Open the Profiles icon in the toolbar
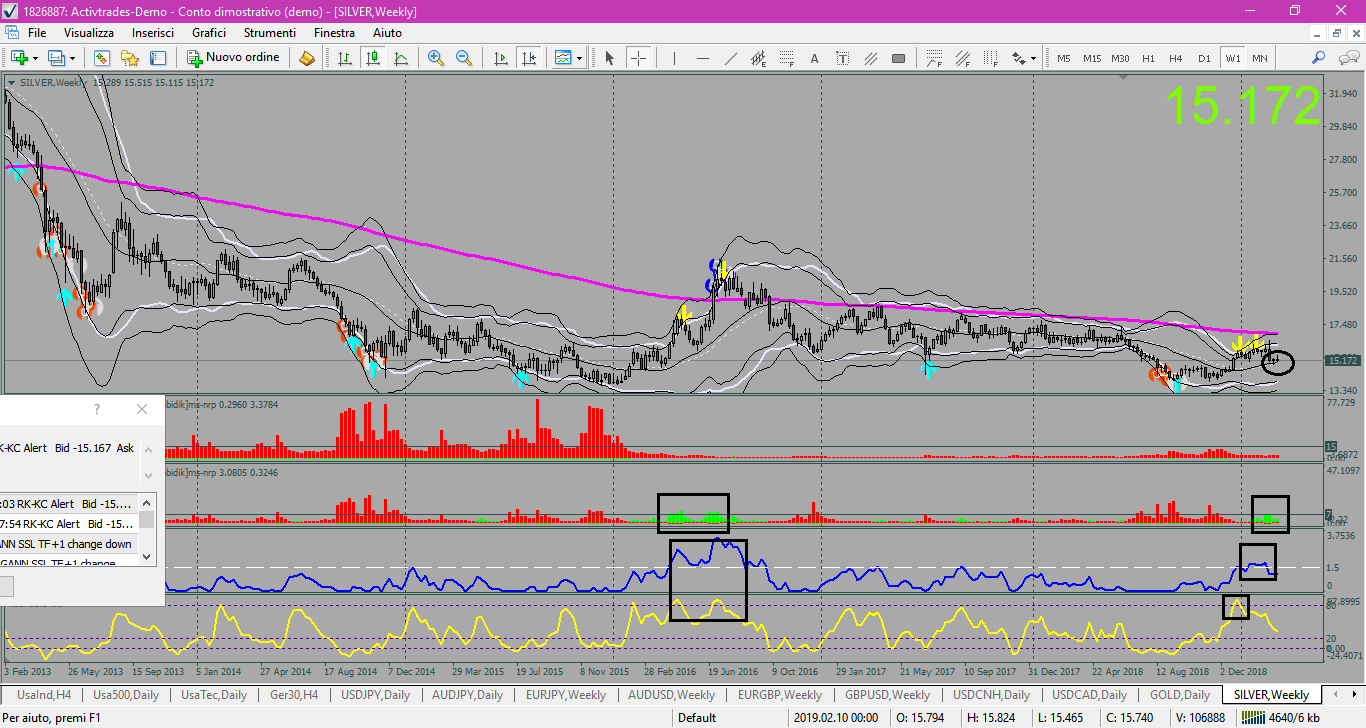This screenshot has height=728, width=1366. (x=56, y=58)
